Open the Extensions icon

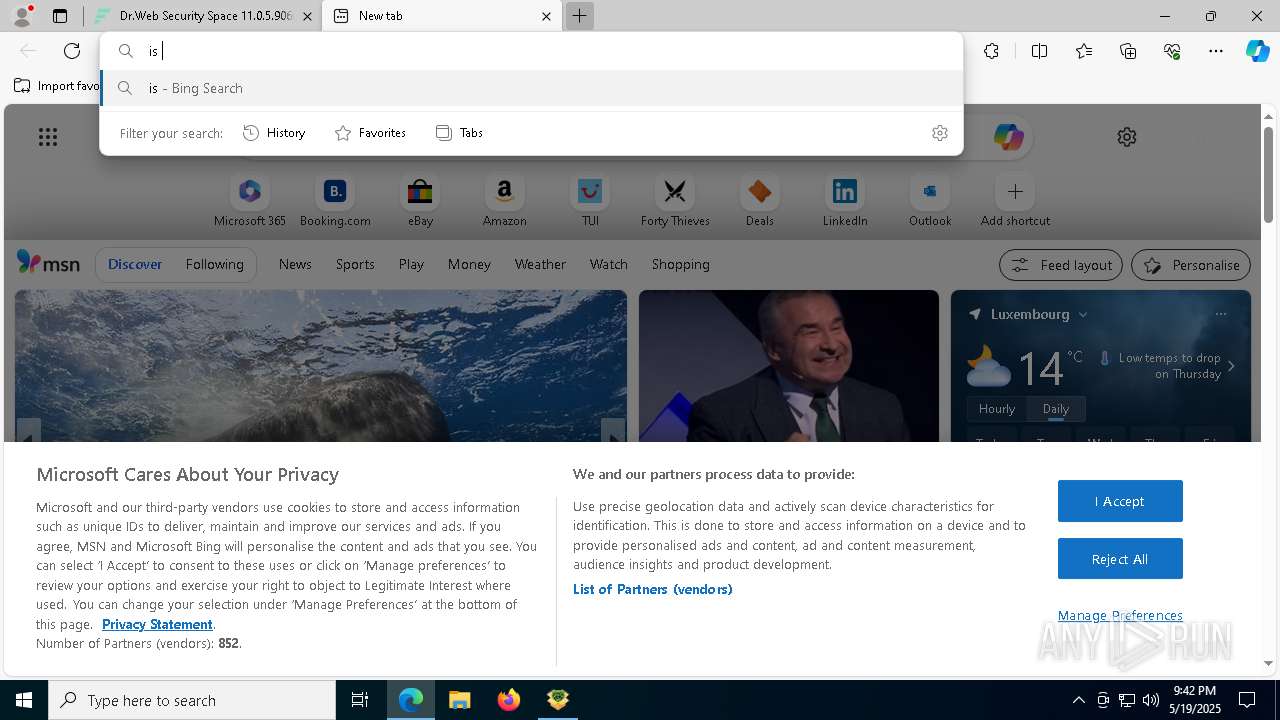(991, 51)
